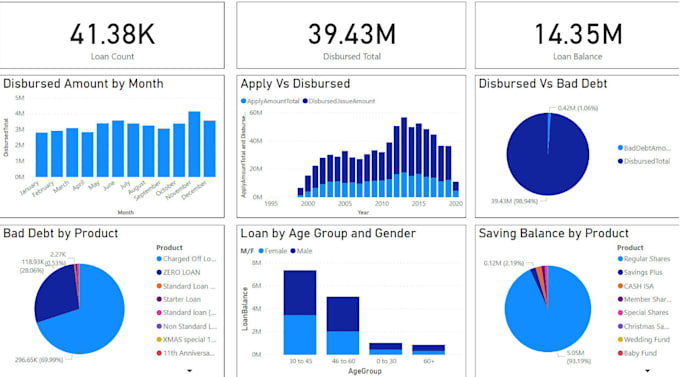The height and width of the screenshot is (377, 680).
Task: Filter by Female in gender legend
Action: (x=273, y=251)
